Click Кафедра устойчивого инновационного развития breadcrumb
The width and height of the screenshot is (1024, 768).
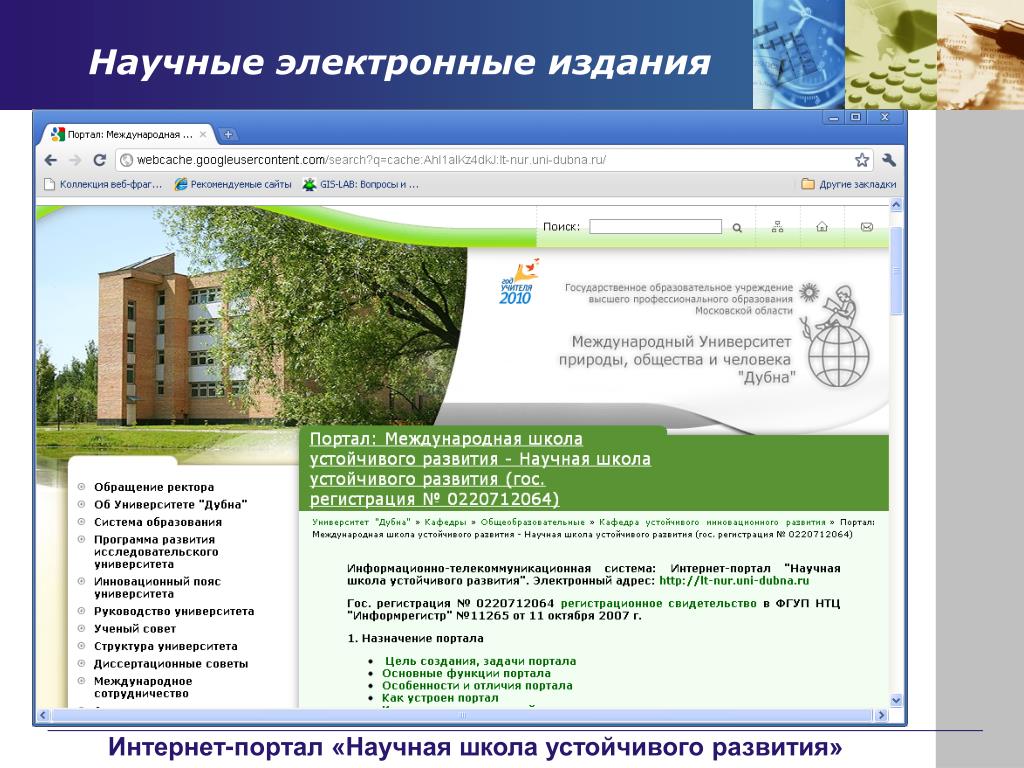tap(712, 522)
